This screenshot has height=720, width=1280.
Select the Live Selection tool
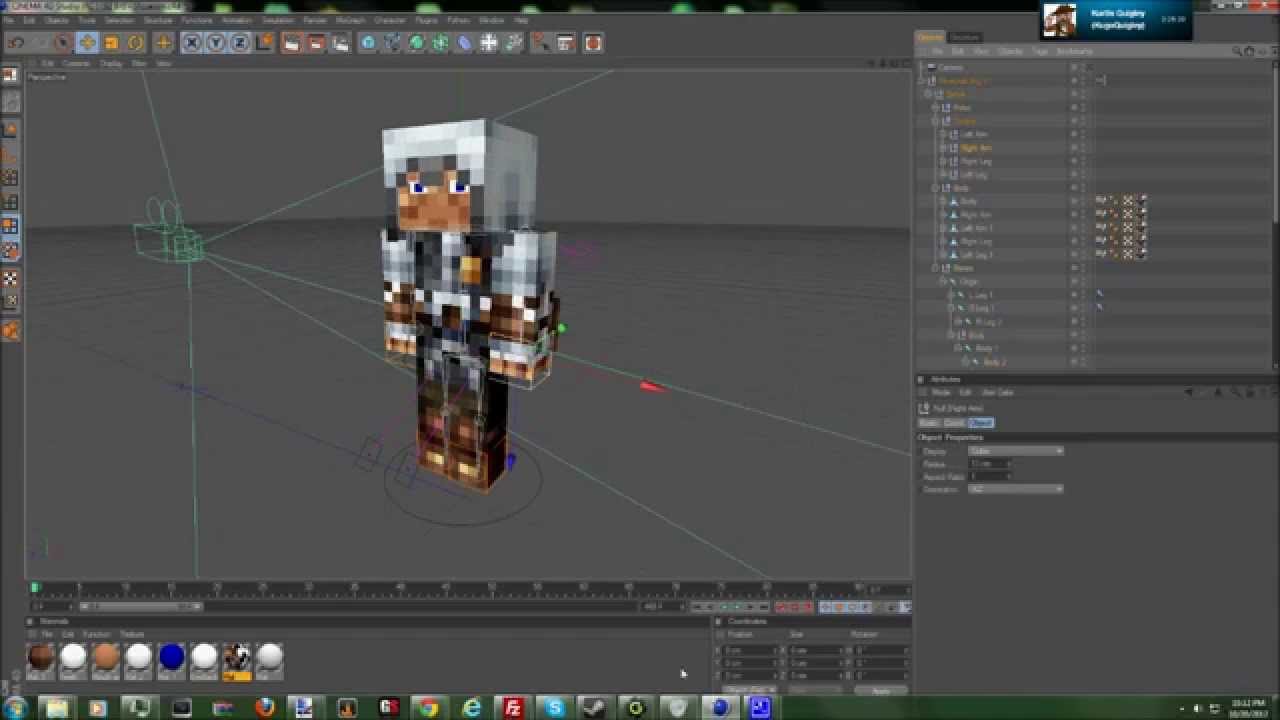[x=63, y=43]
